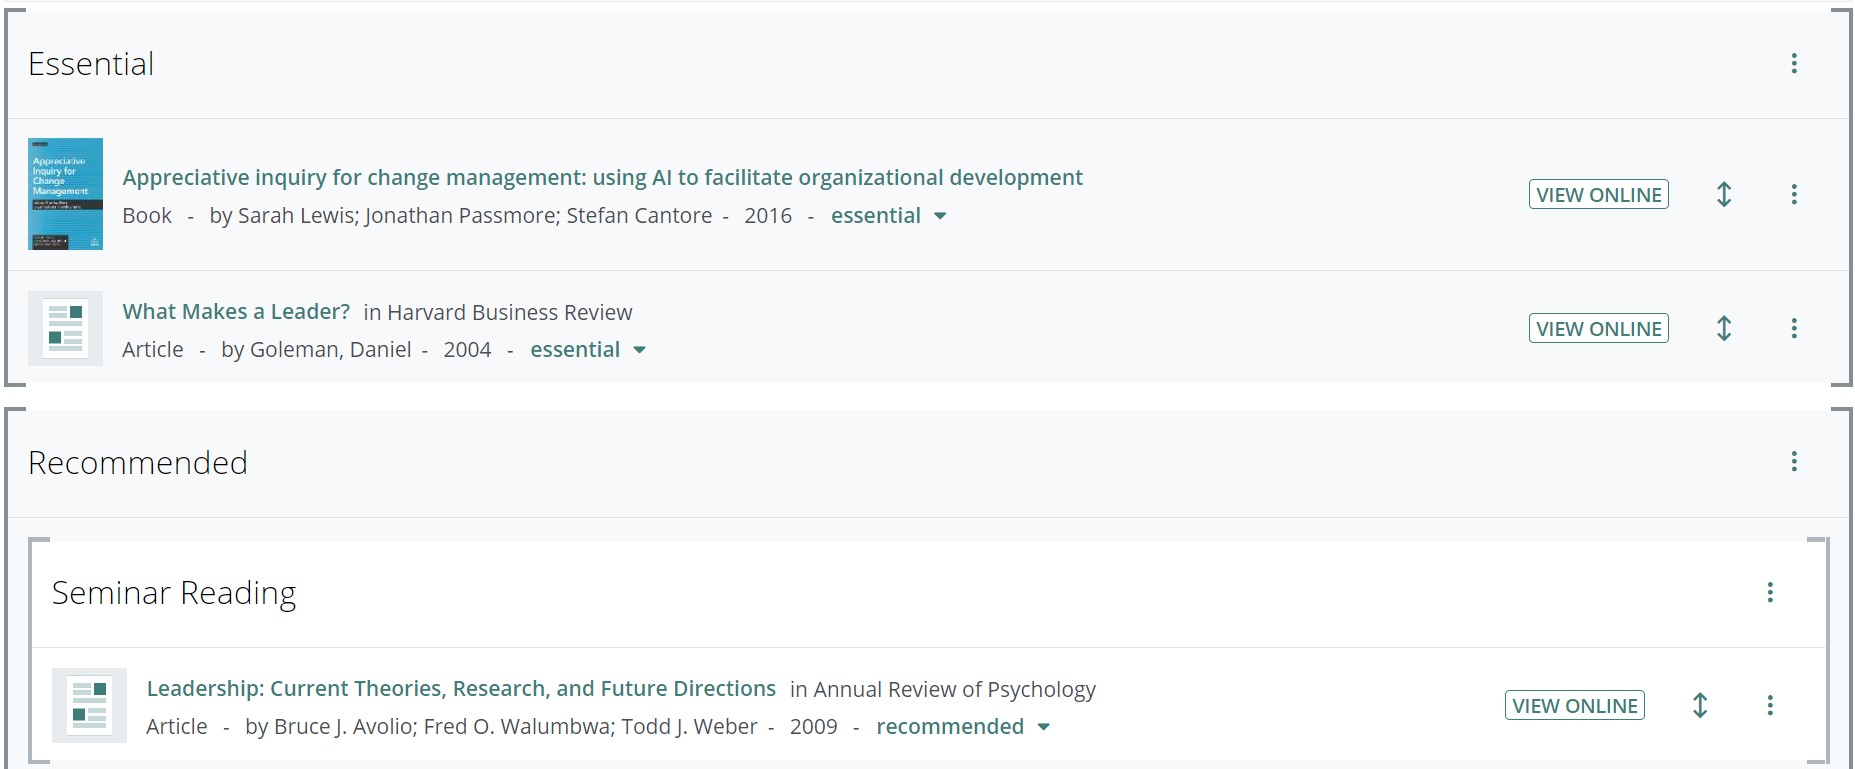Open options menu for Recommended section

[x=1794, y=461]
